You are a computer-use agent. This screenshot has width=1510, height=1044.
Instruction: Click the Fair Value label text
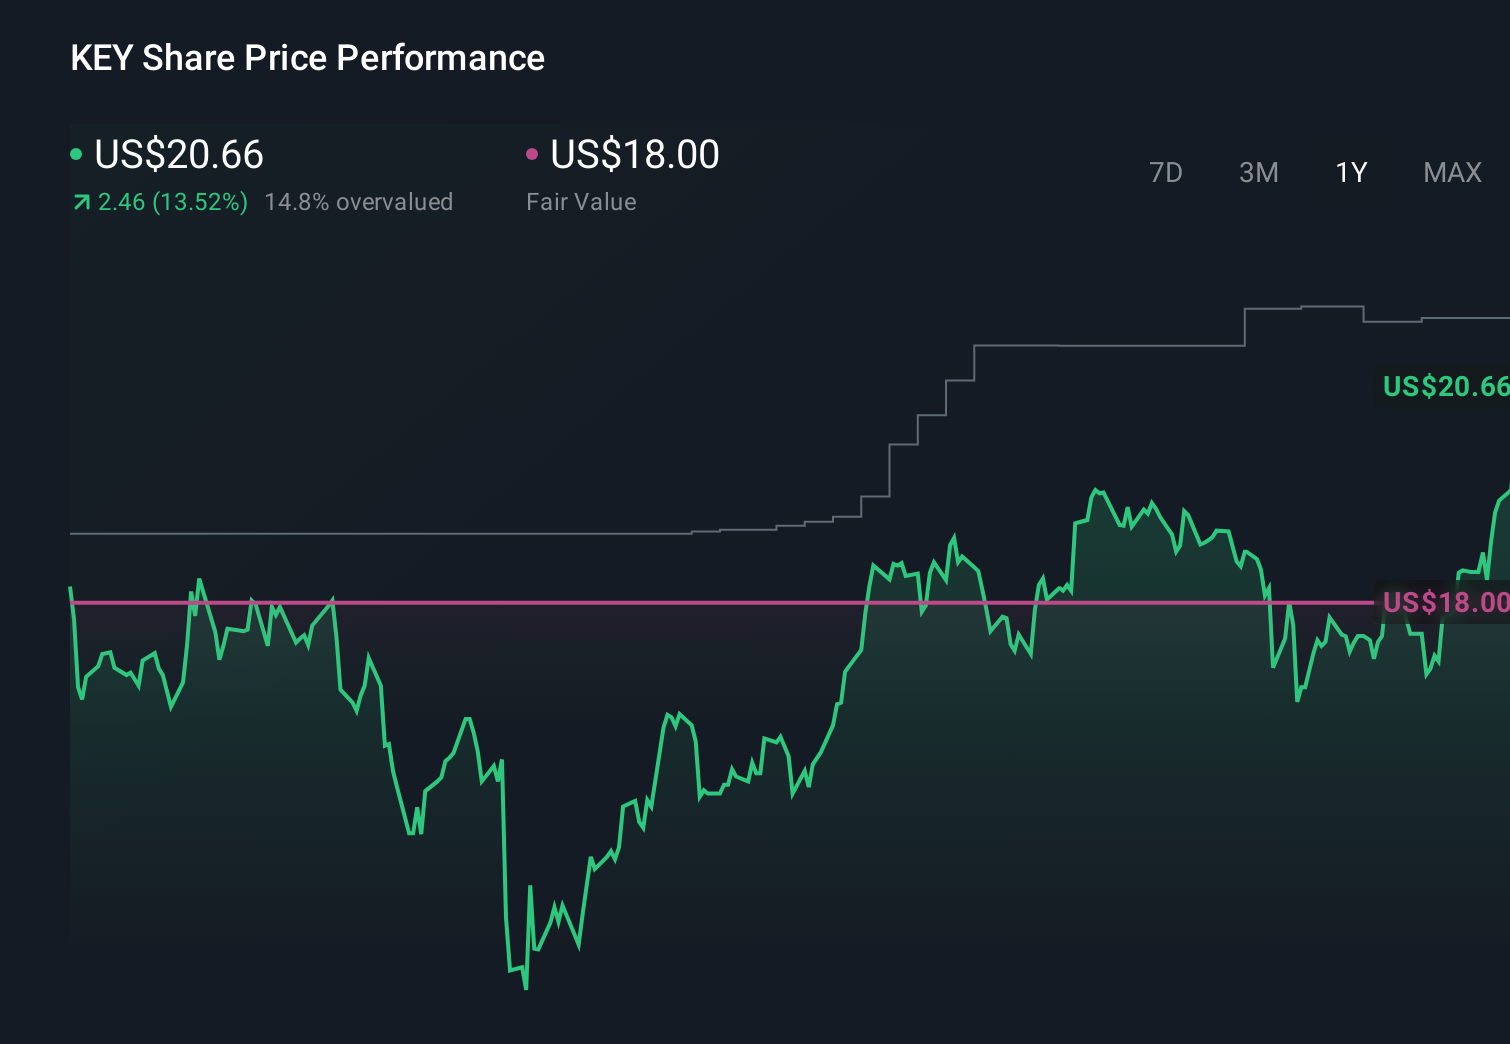[x=581, y=202]
